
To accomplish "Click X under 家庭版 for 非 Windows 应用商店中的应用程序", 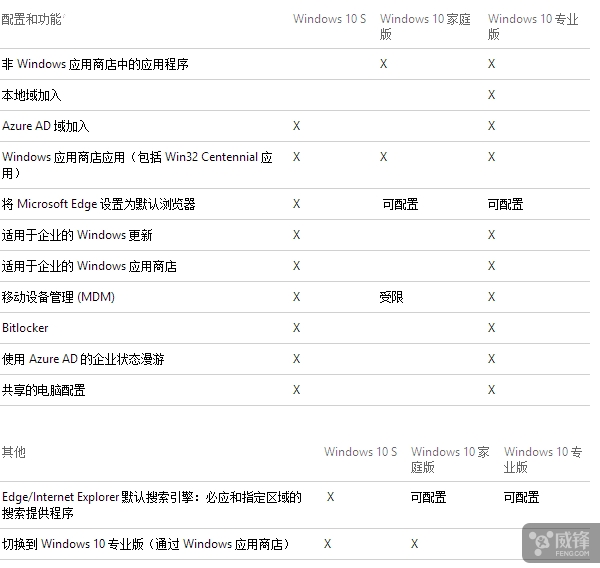I will pos(383,64).
